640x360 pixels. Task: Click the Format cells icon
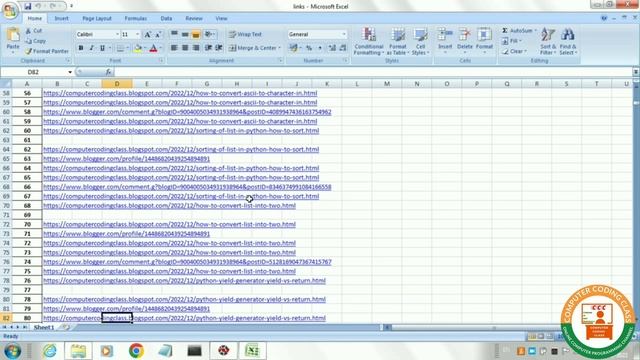point(484,35)
